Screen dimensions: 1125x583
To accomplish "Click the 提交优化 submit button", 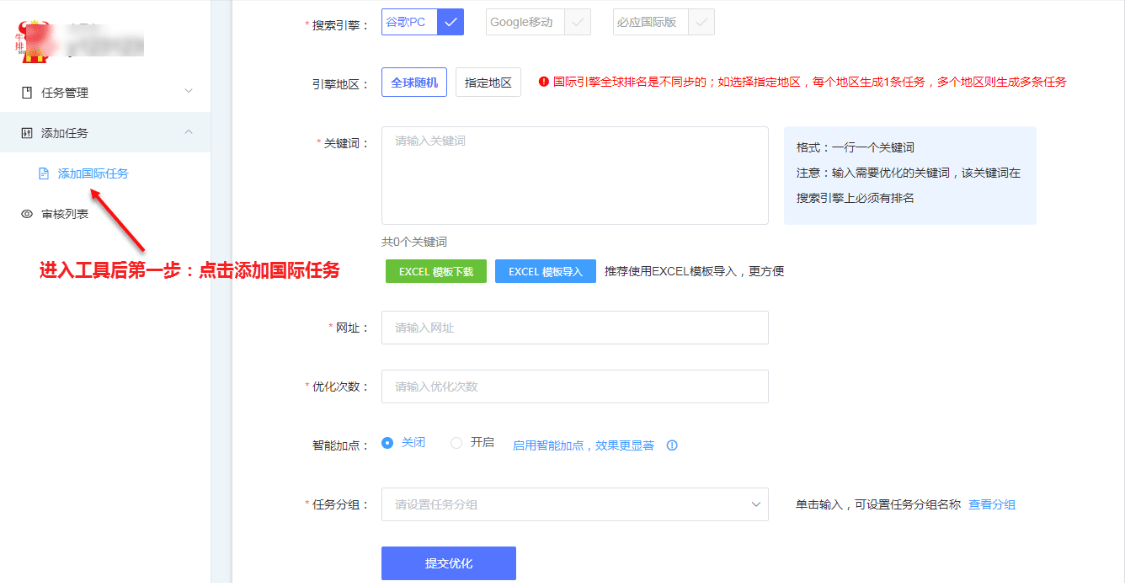I will [448, 563].
